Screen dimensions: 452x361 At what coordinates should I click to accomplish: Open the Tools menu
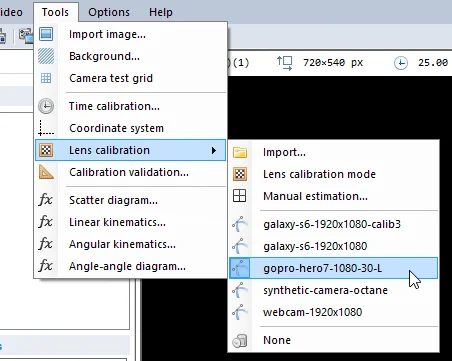(55, 12)
